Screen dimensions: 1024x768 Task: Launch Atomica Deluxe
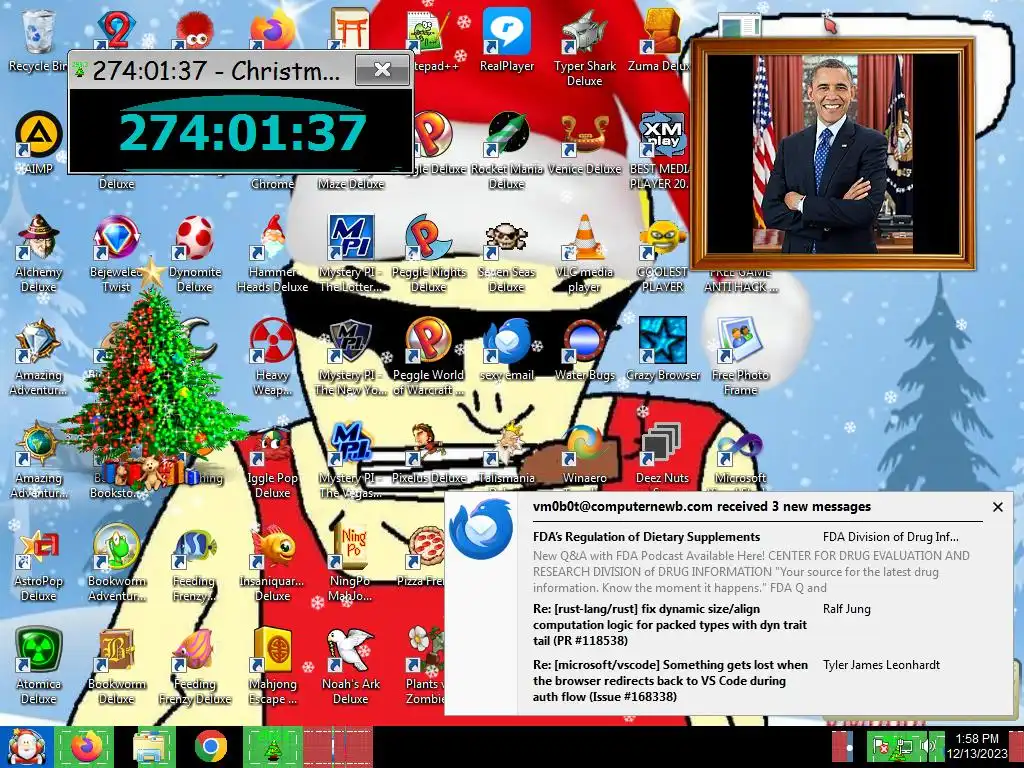[39, 666]
